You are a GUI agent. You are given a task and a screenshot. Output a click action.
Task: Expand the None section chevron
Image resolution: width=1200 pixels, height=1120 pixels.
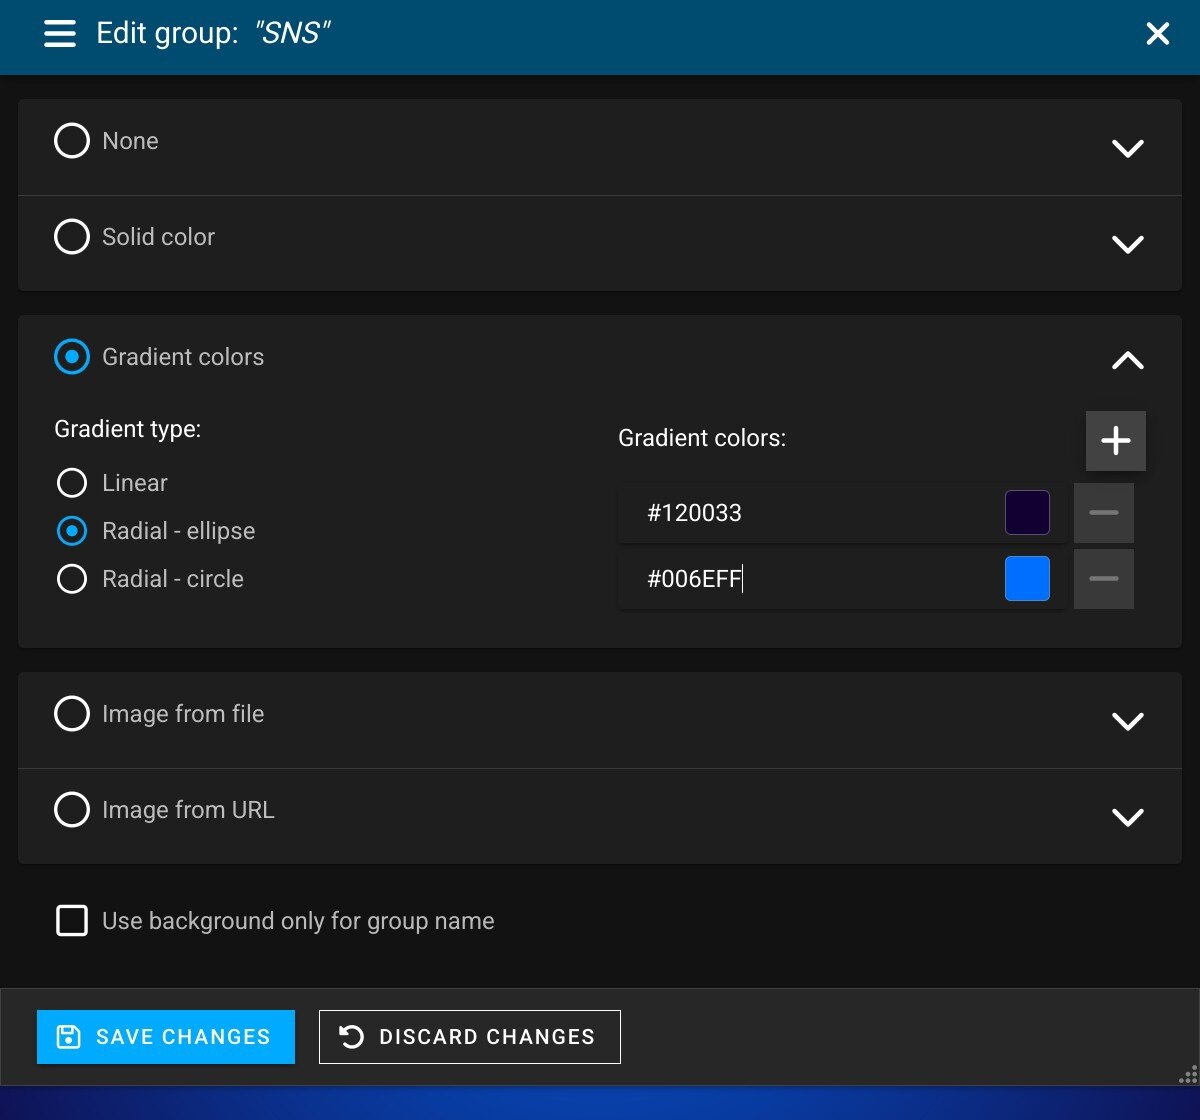[x=1127, y=148]
